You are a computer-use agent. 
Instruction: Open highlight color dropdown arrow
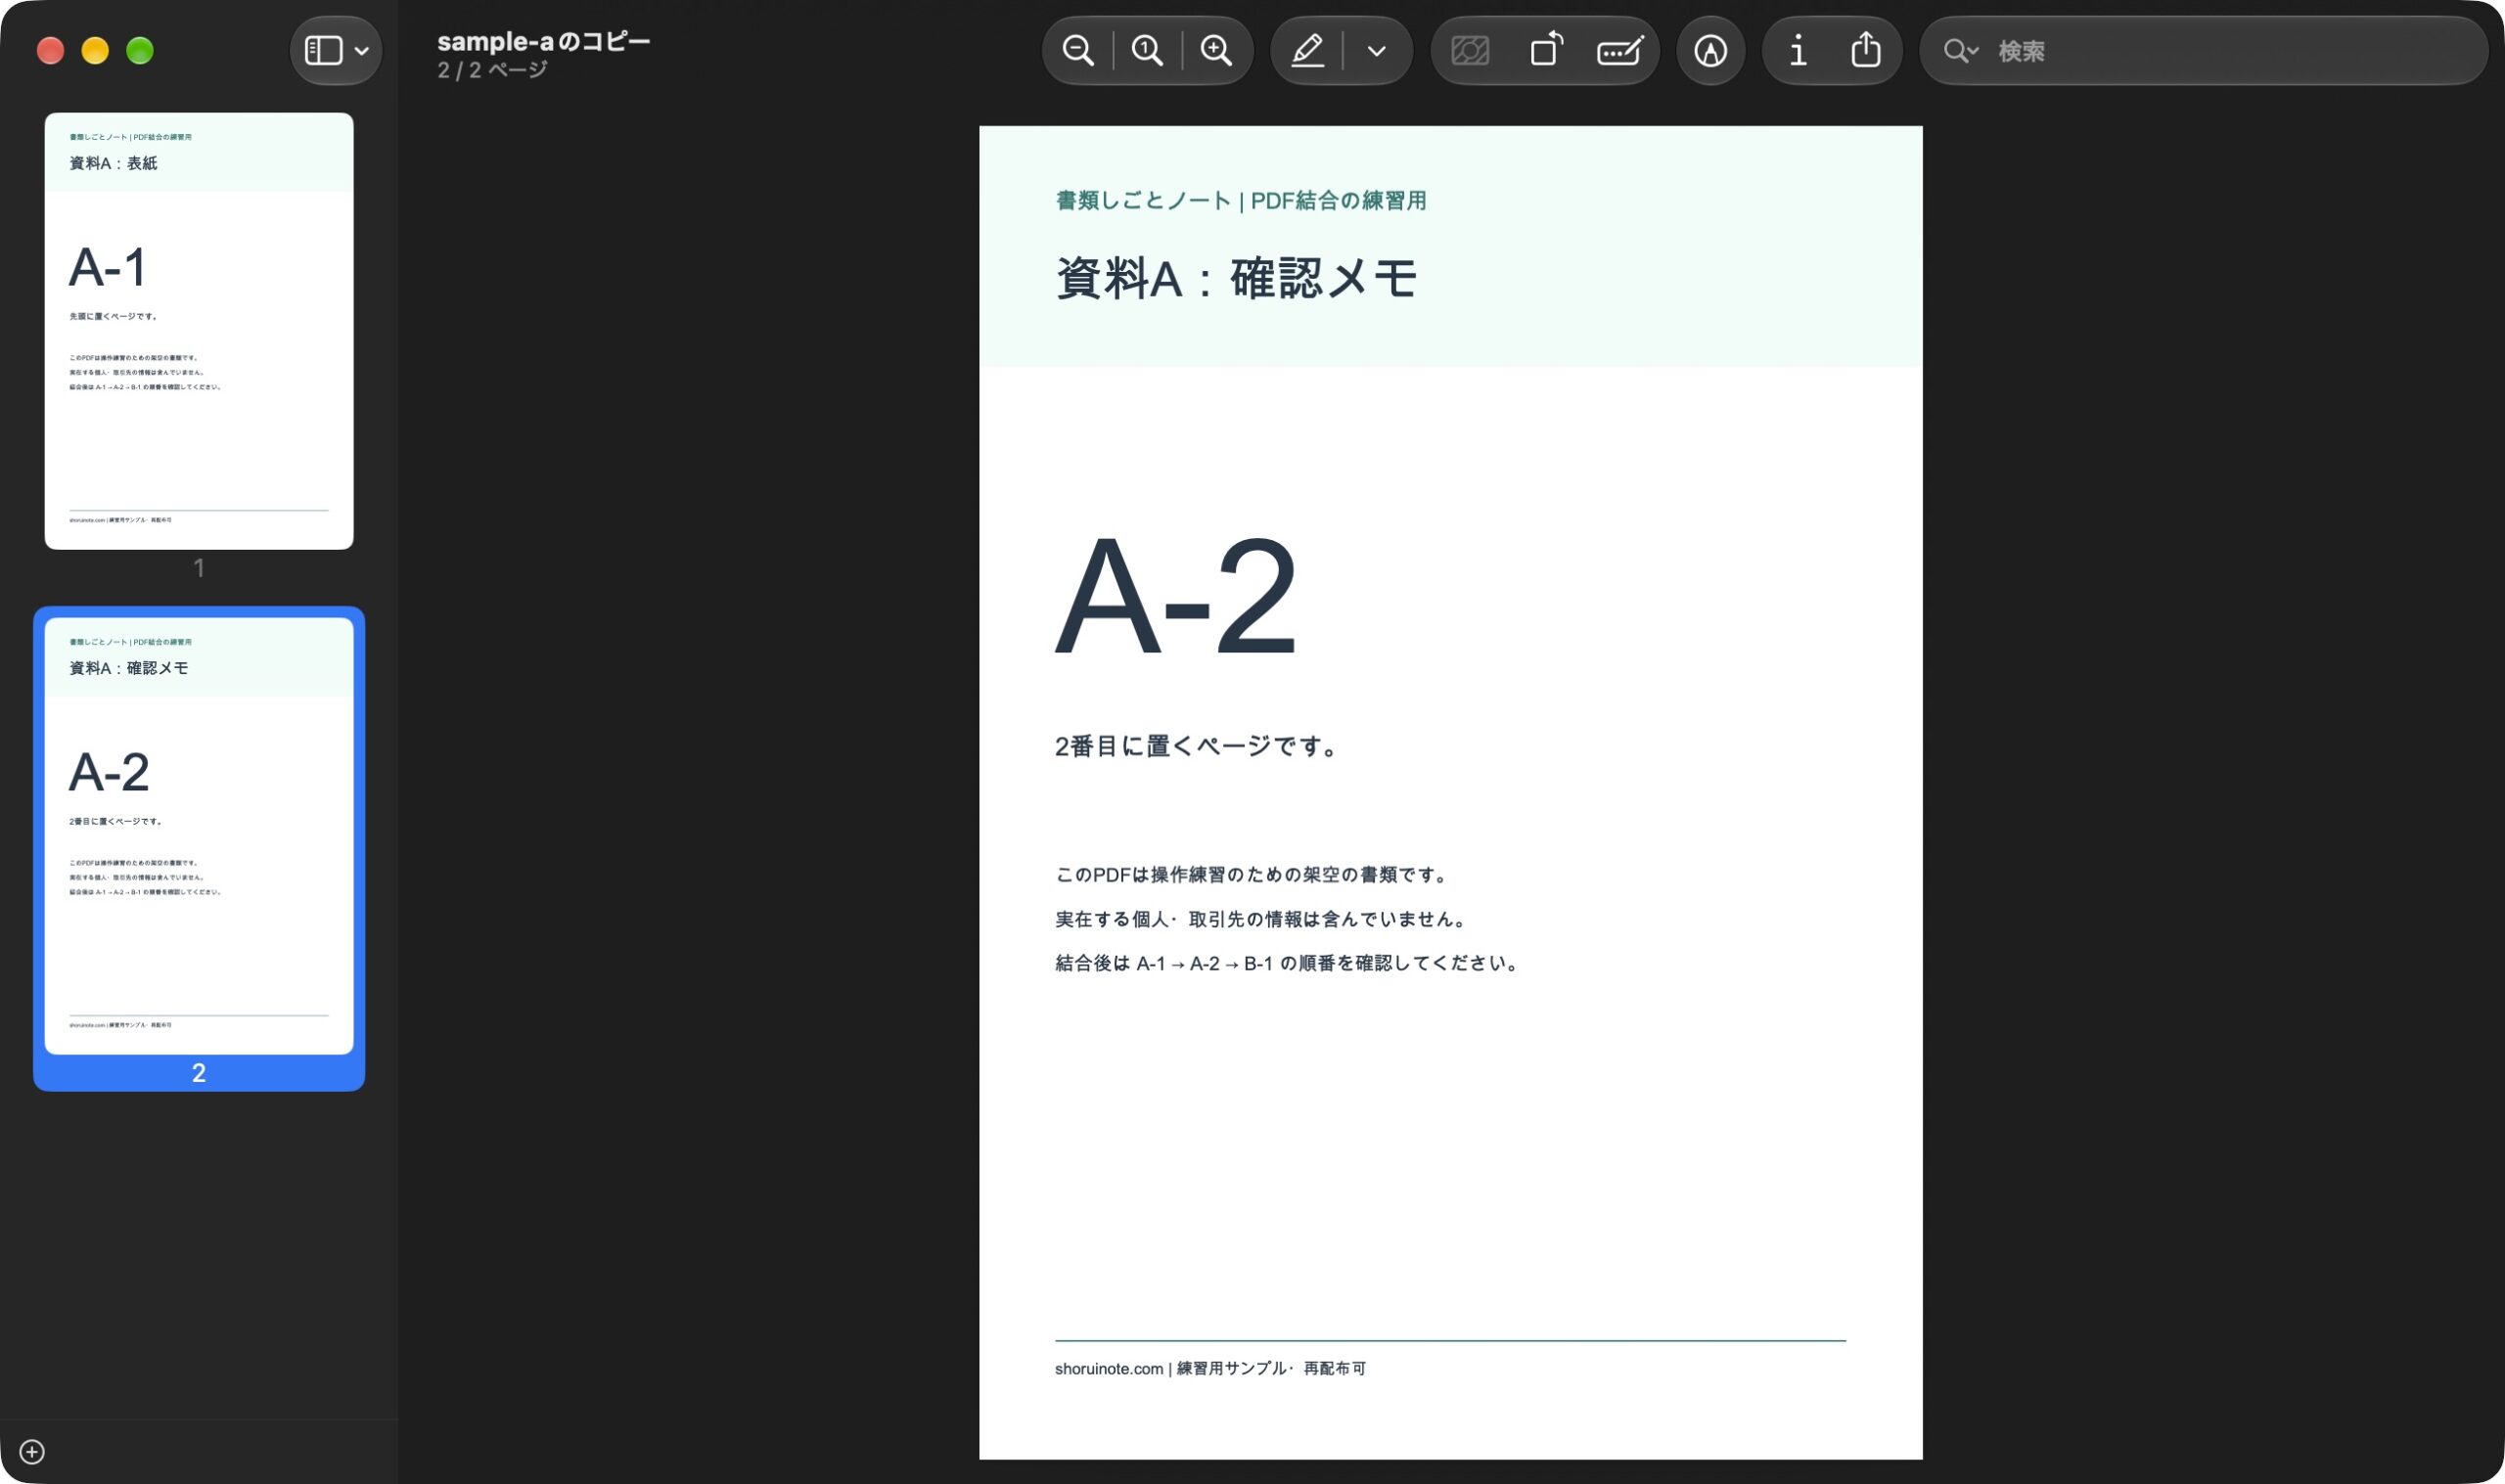click(x=1377, y=51)
